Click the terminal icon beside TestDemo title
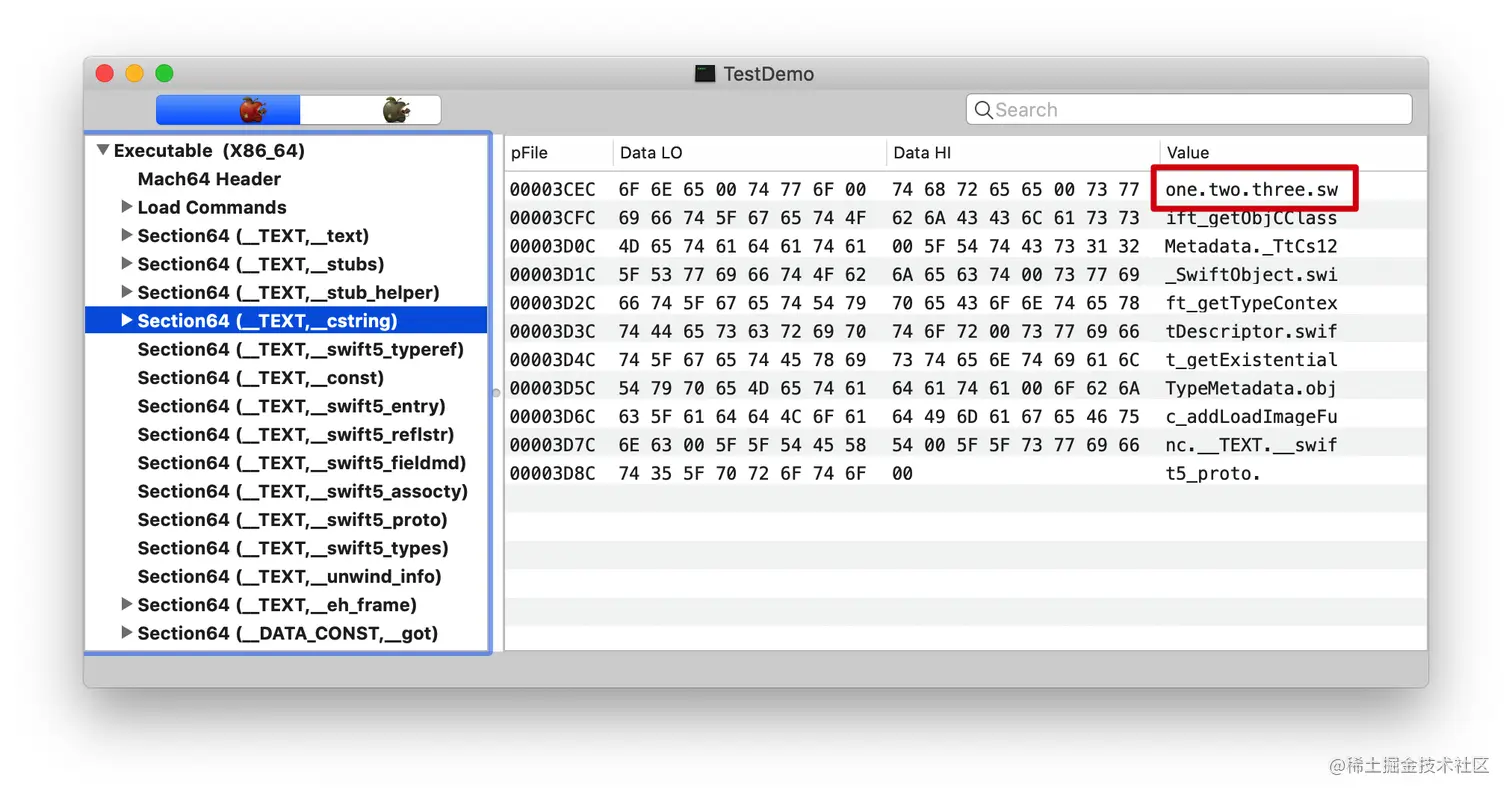Viewport: 1512px width, 798px height. (x=705, y=74)
